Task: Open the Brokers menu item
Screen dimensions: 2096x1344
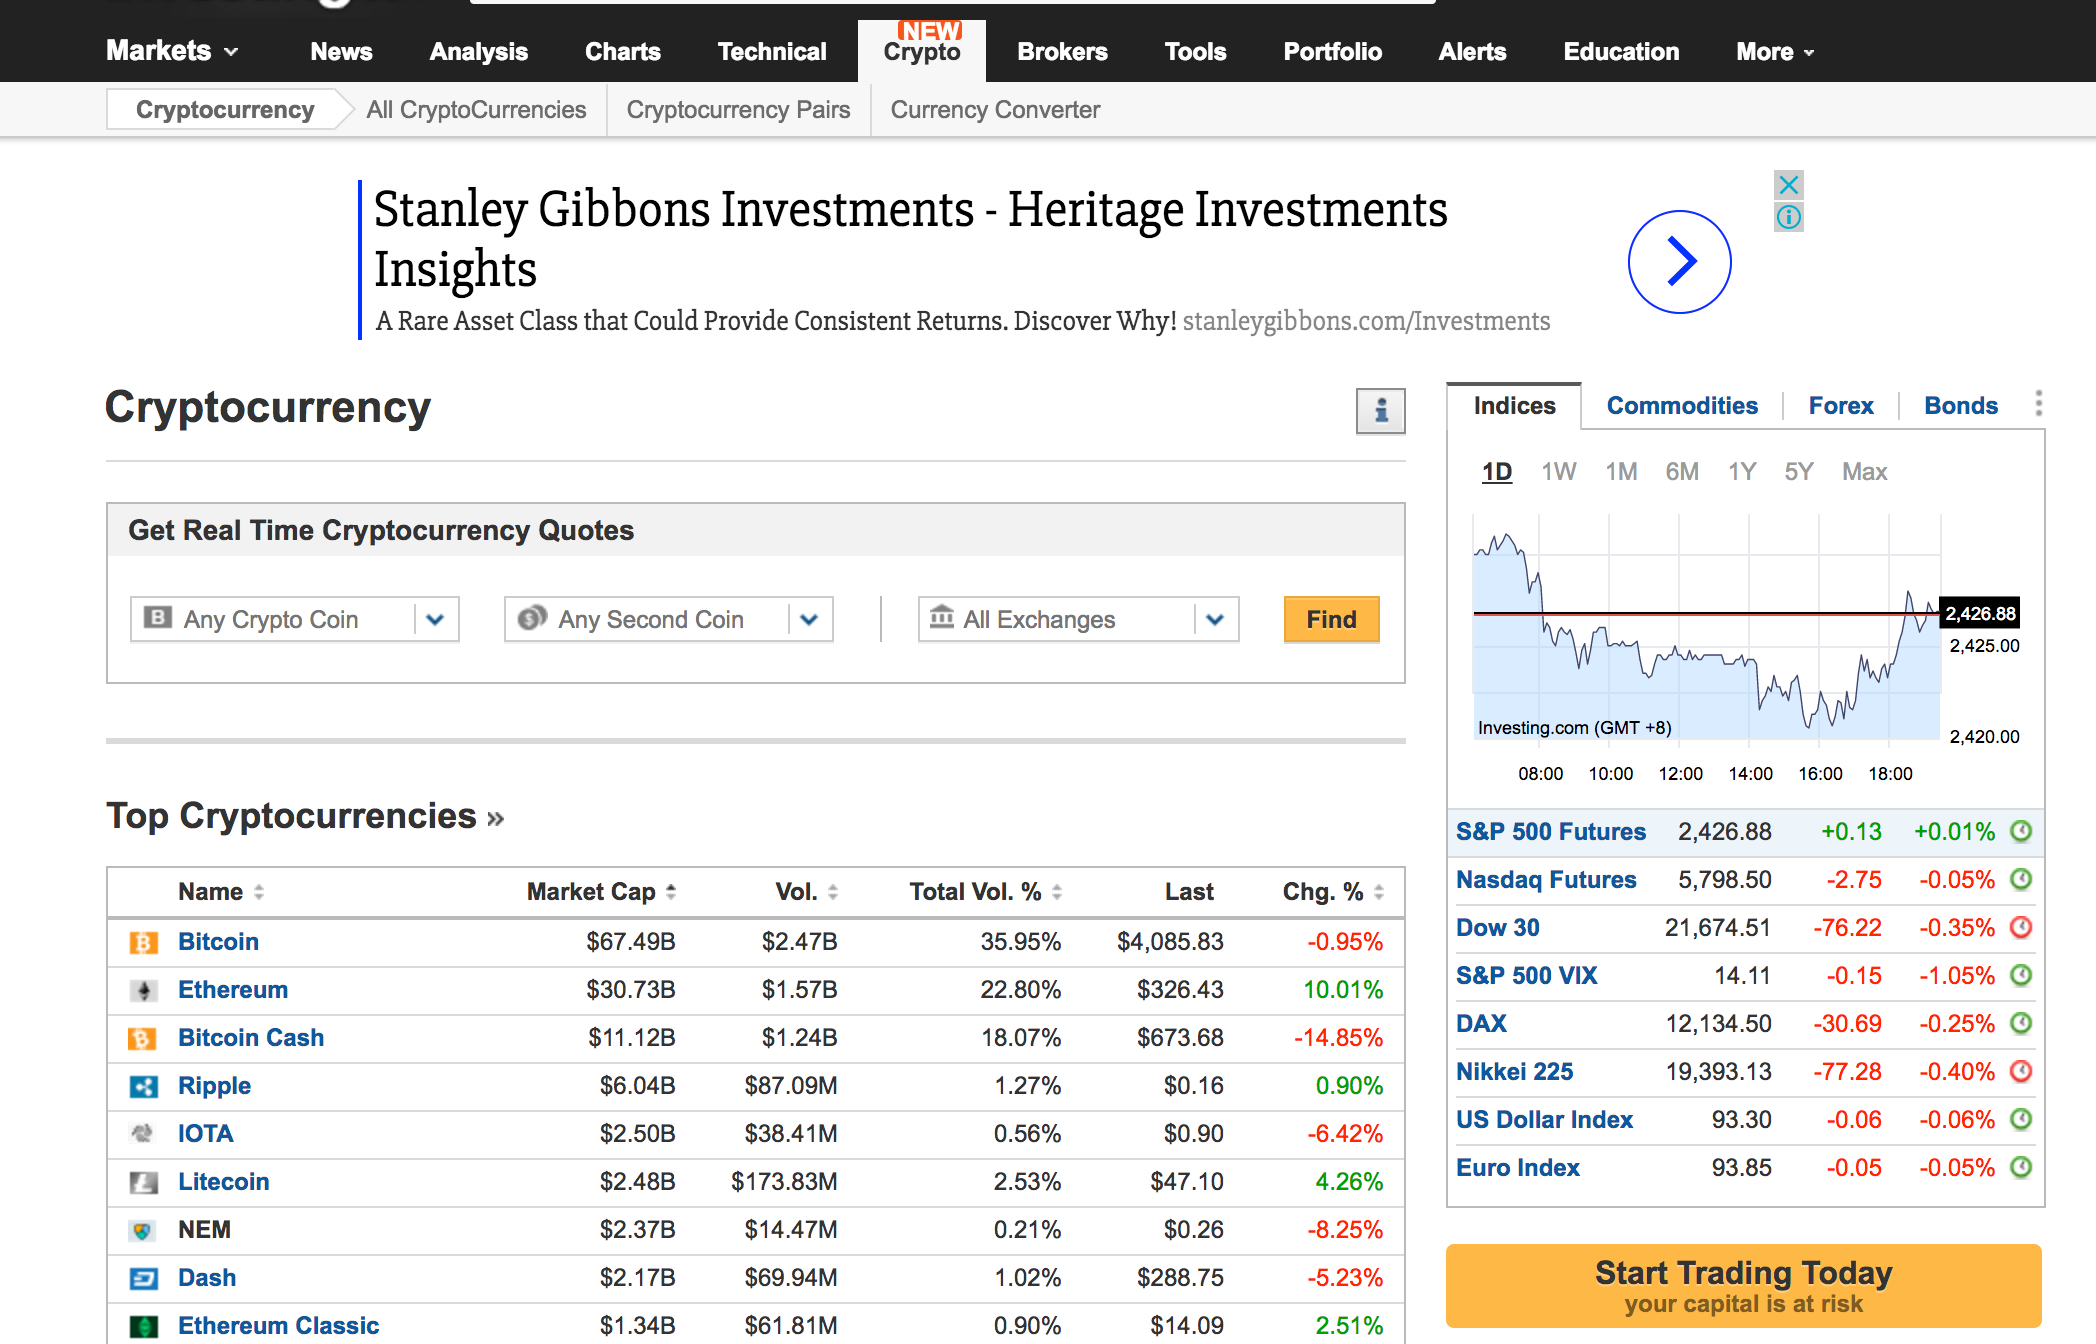Action: (x=1062, y=51)
